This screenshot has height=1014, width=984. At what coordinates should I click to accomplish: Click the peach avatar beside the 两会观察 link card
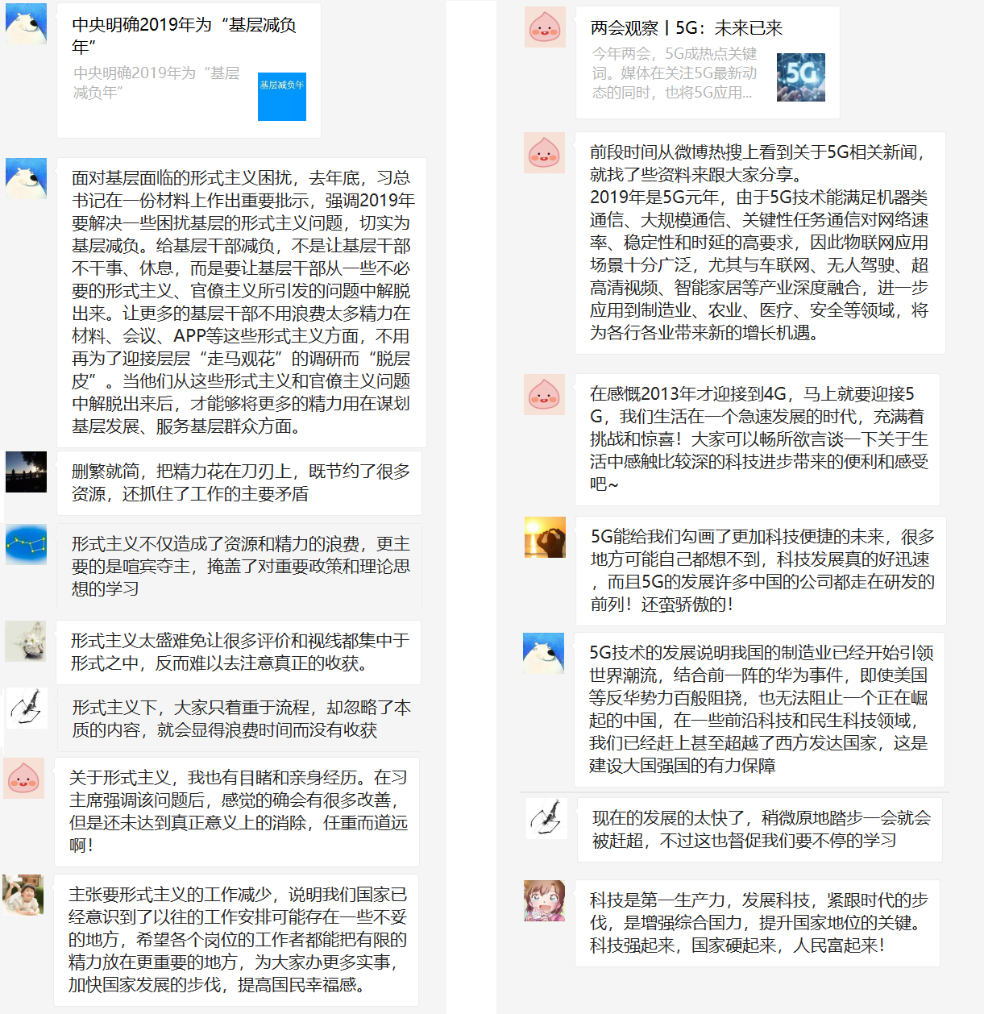coord(545,27)
